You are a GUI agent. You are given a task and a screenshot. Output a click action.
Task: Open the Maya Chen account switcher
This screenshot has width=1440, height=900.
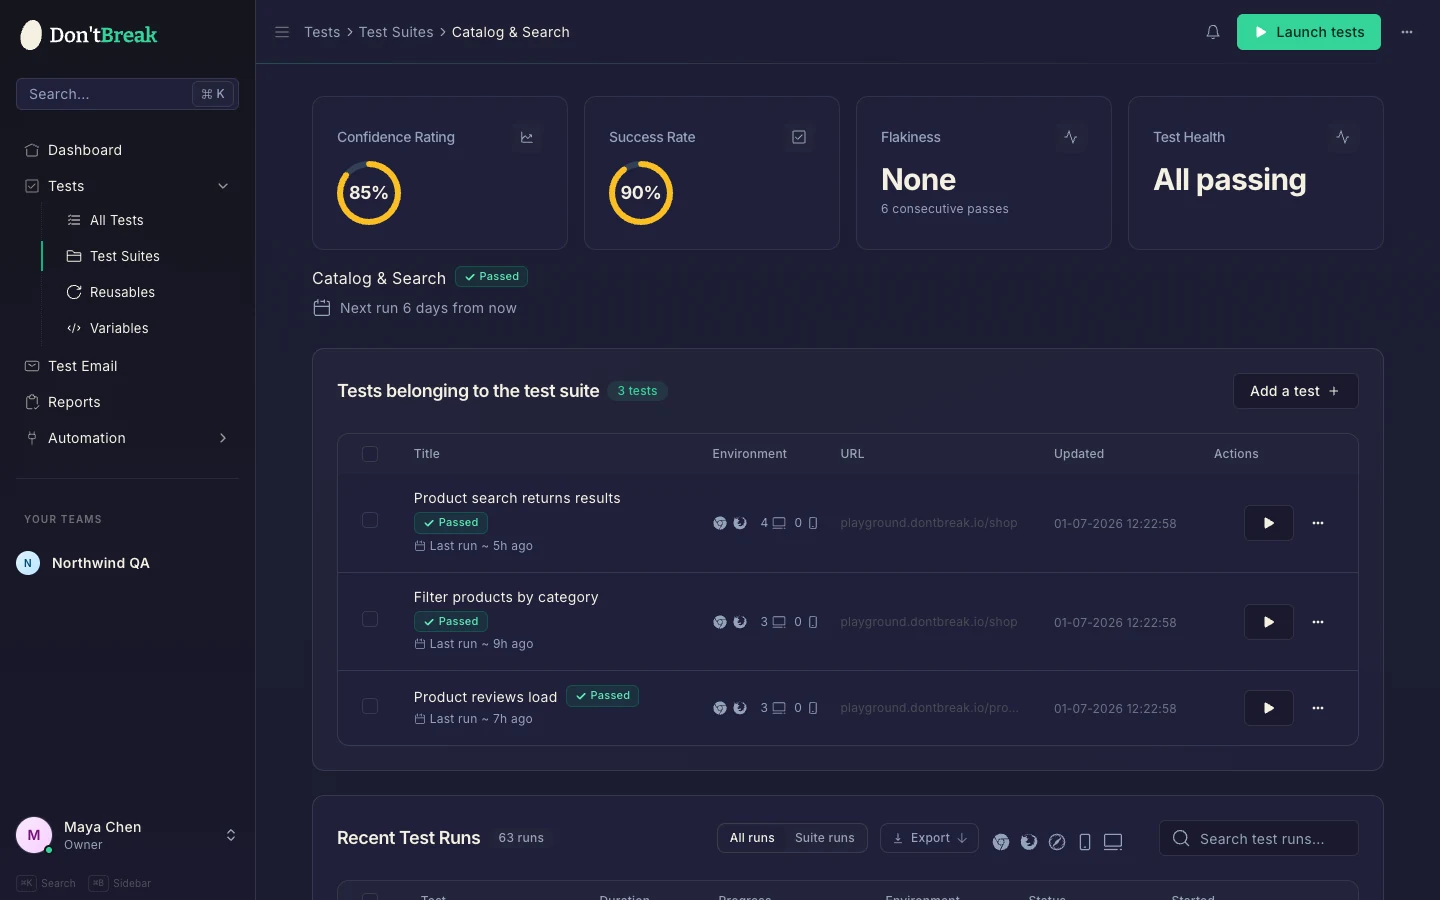pos(231,835)
